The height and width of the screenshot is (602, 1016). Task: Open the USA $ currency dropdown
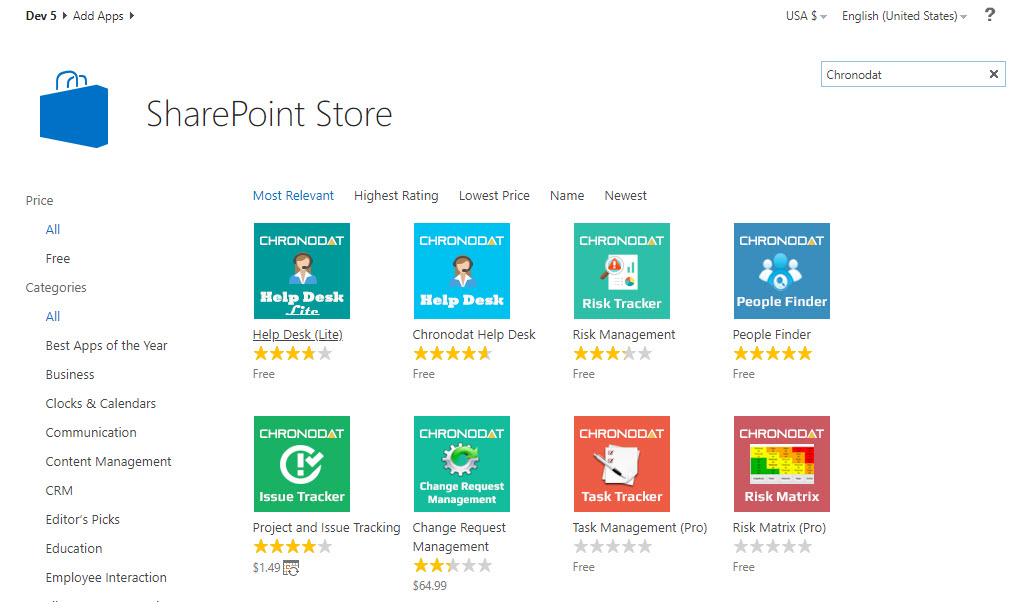pyautogui.click(x=806, y=16)
